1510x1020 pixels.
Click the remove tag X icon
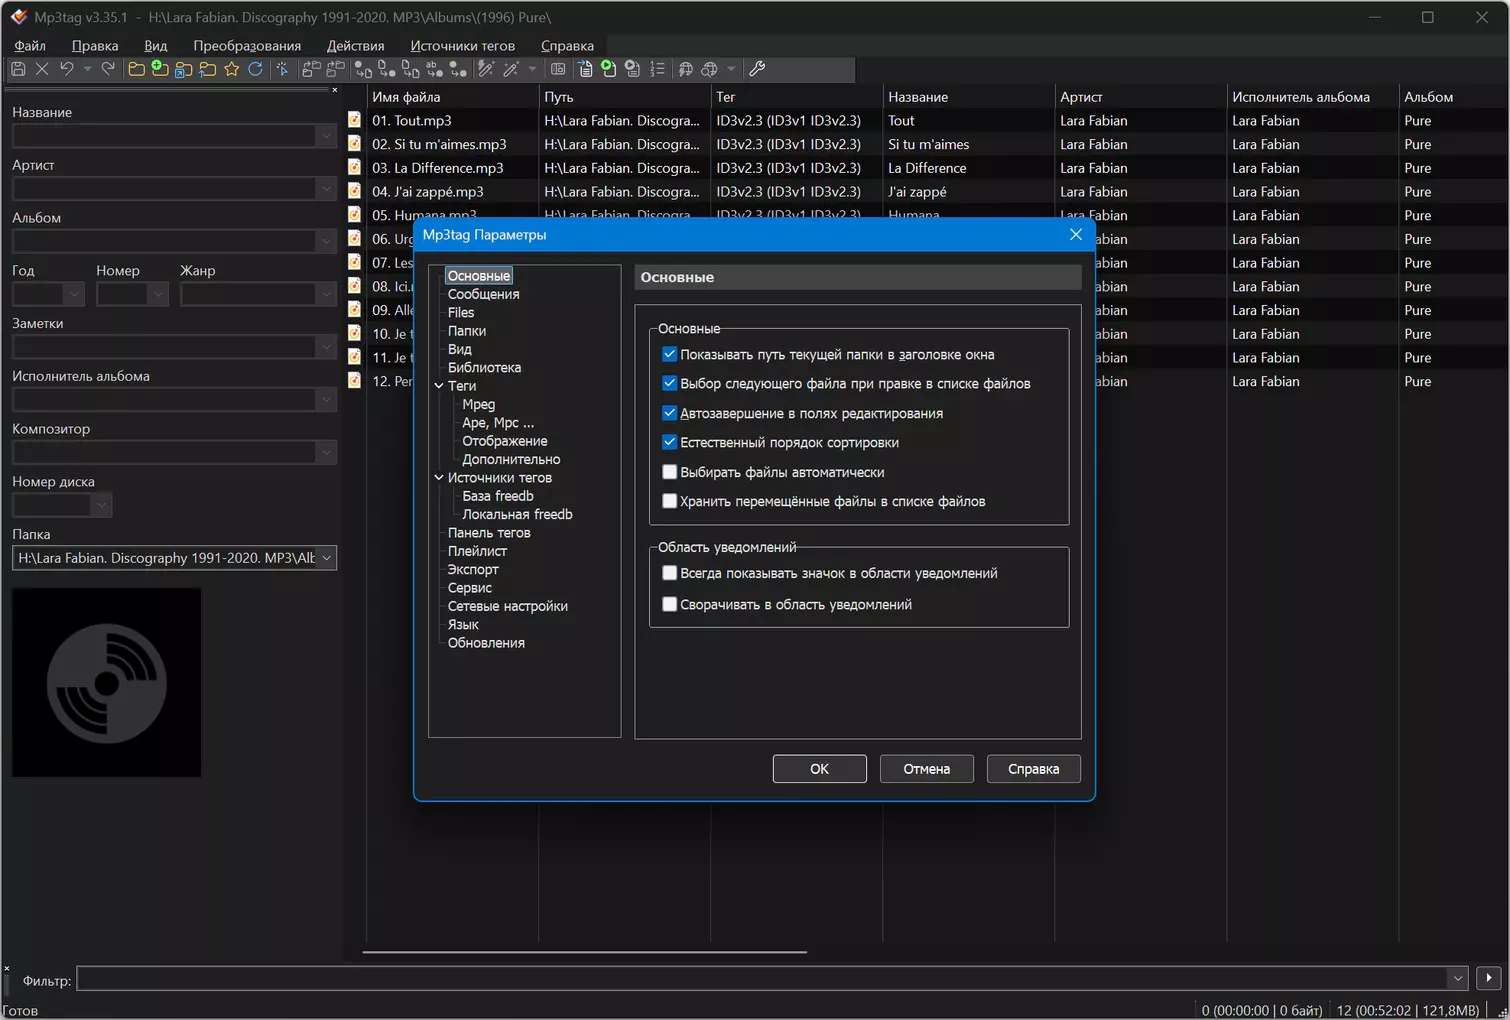tap(42, 69)
